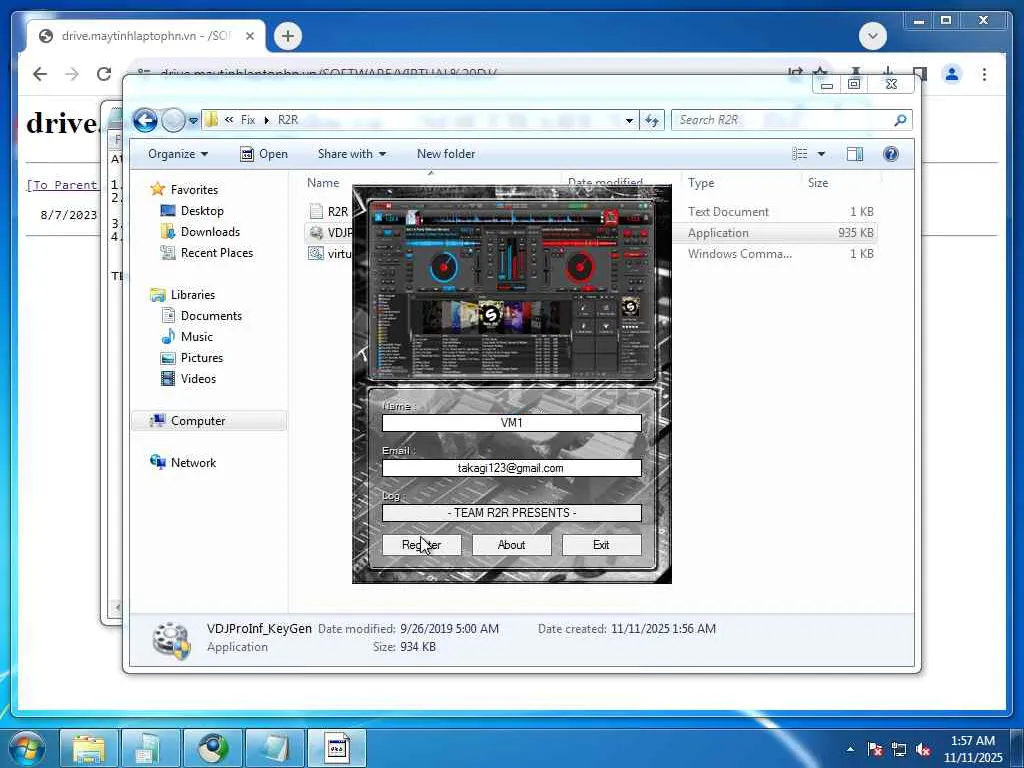This screenshot has width=1024, height=768.
Task: Click New folder in the toolbar
Action: click(446, 154)
